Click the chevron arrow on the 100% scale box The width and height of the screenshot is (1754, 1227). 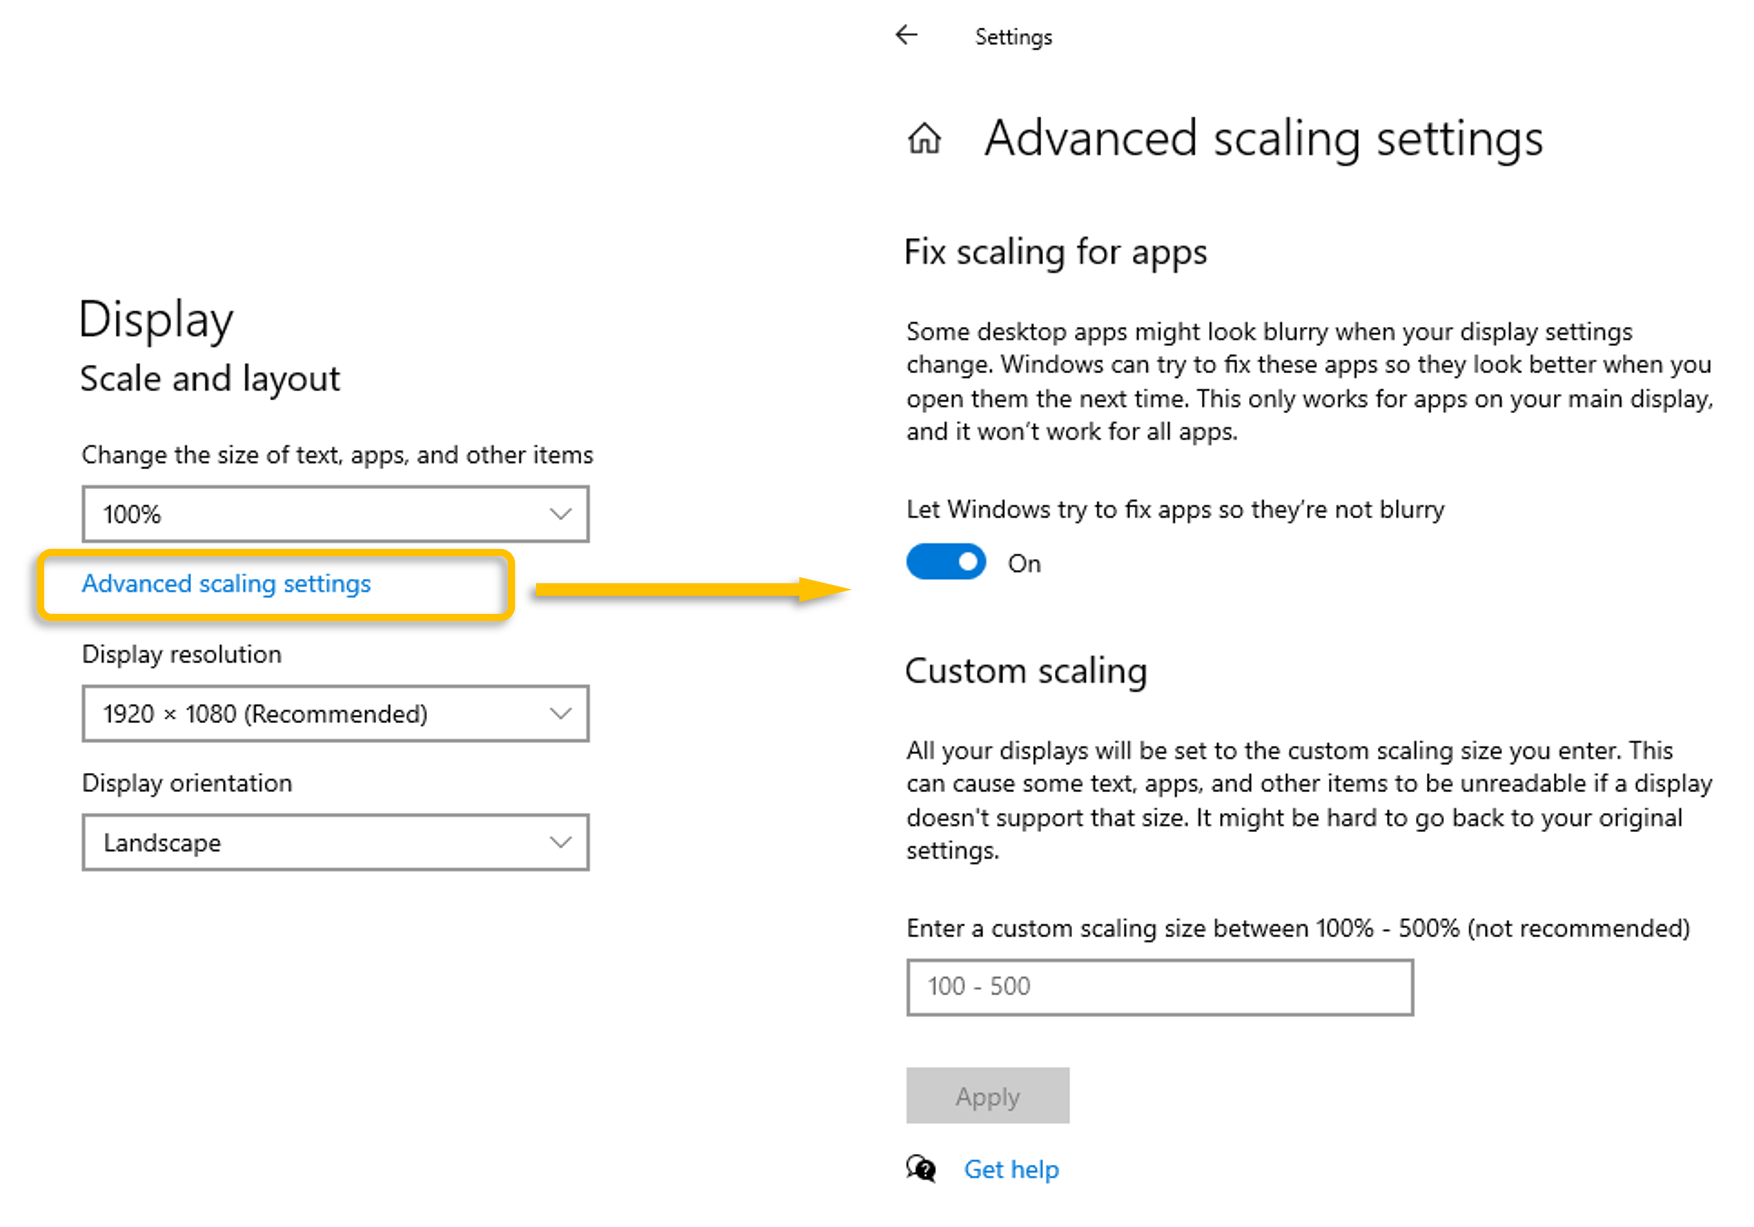[560, 514]
